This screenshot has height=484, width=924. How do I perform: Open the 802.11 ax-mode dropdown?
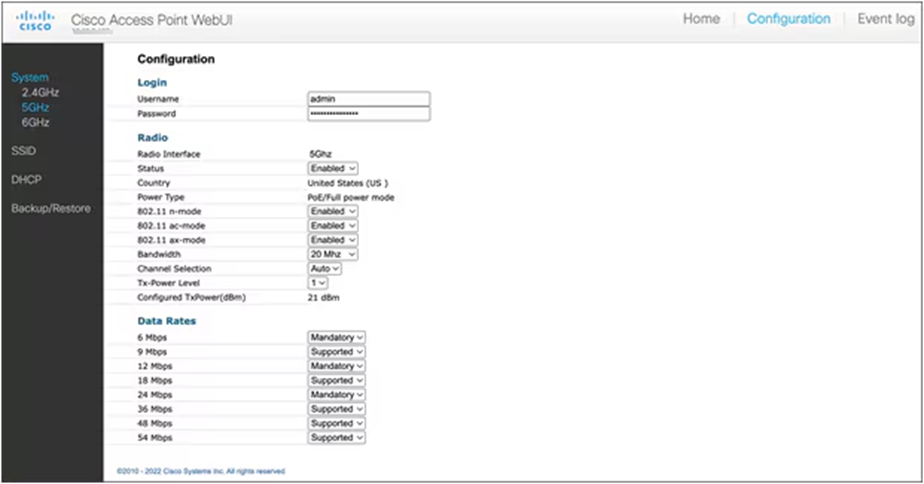tap(333, 240)
